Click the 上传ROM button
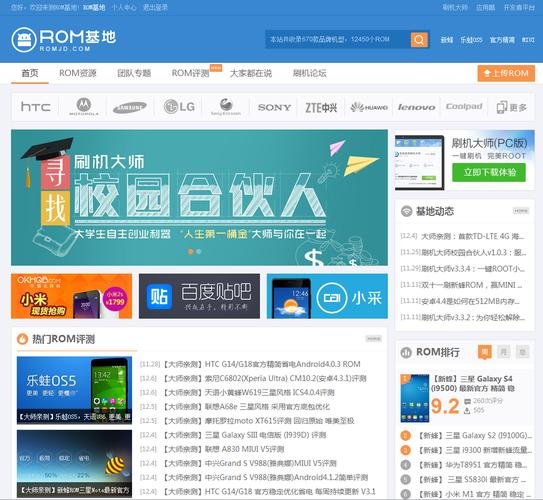The height and width of the screenshot is (500, 543). [506, 73]
